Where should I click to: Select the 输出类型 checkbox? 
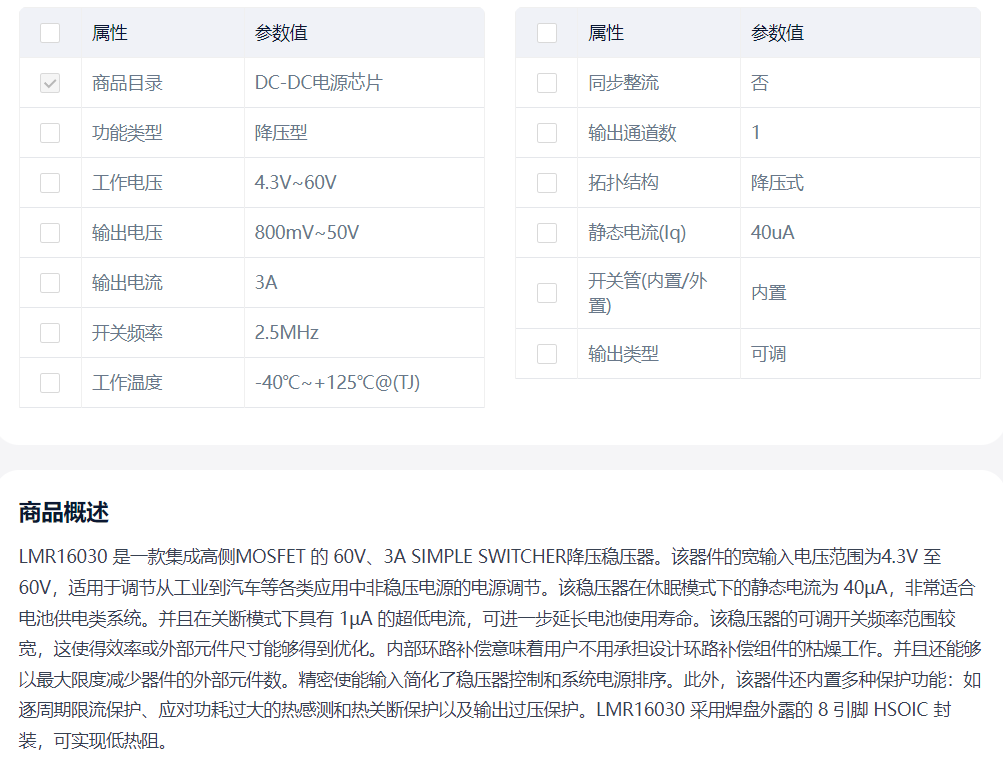tap(547, 354)
